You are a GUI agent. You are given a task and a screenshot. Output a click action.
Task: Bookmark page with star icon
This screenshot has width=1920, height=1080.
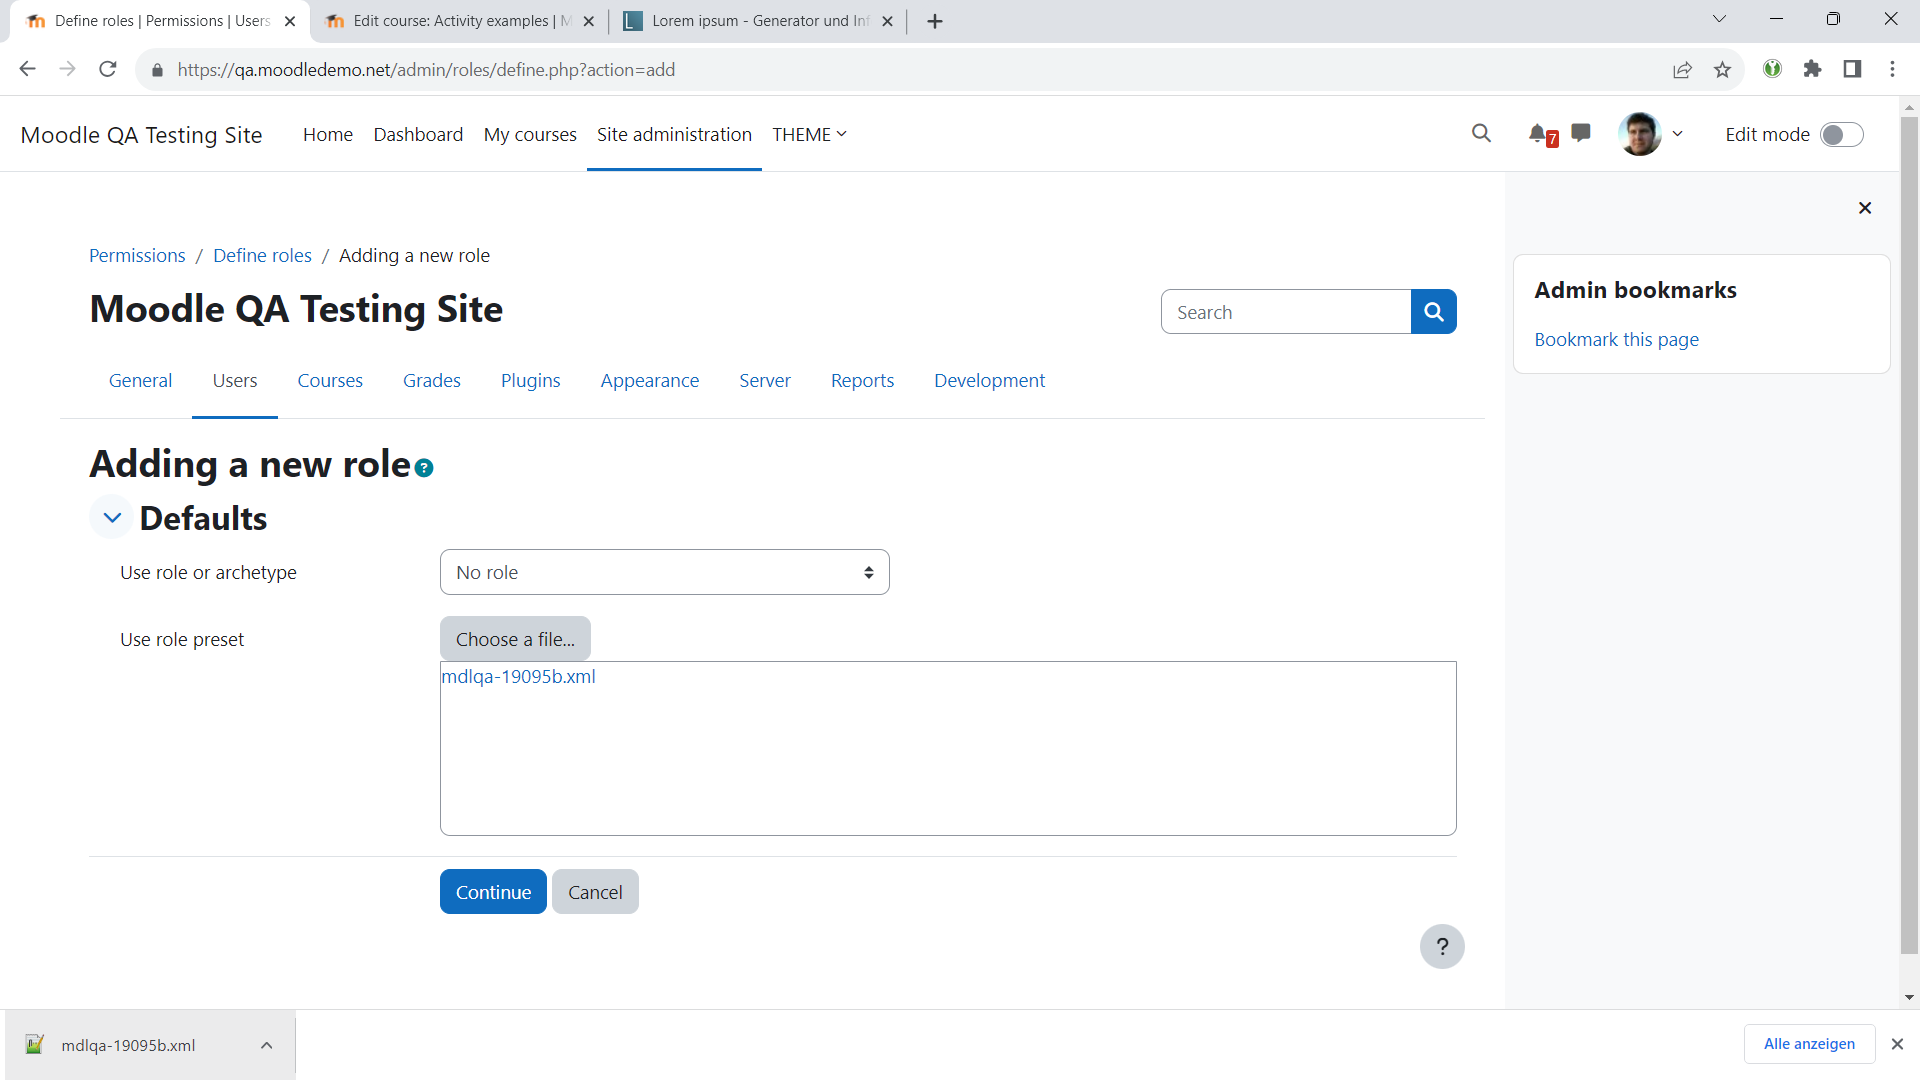pyautogui.click(x=1722, y=69)
